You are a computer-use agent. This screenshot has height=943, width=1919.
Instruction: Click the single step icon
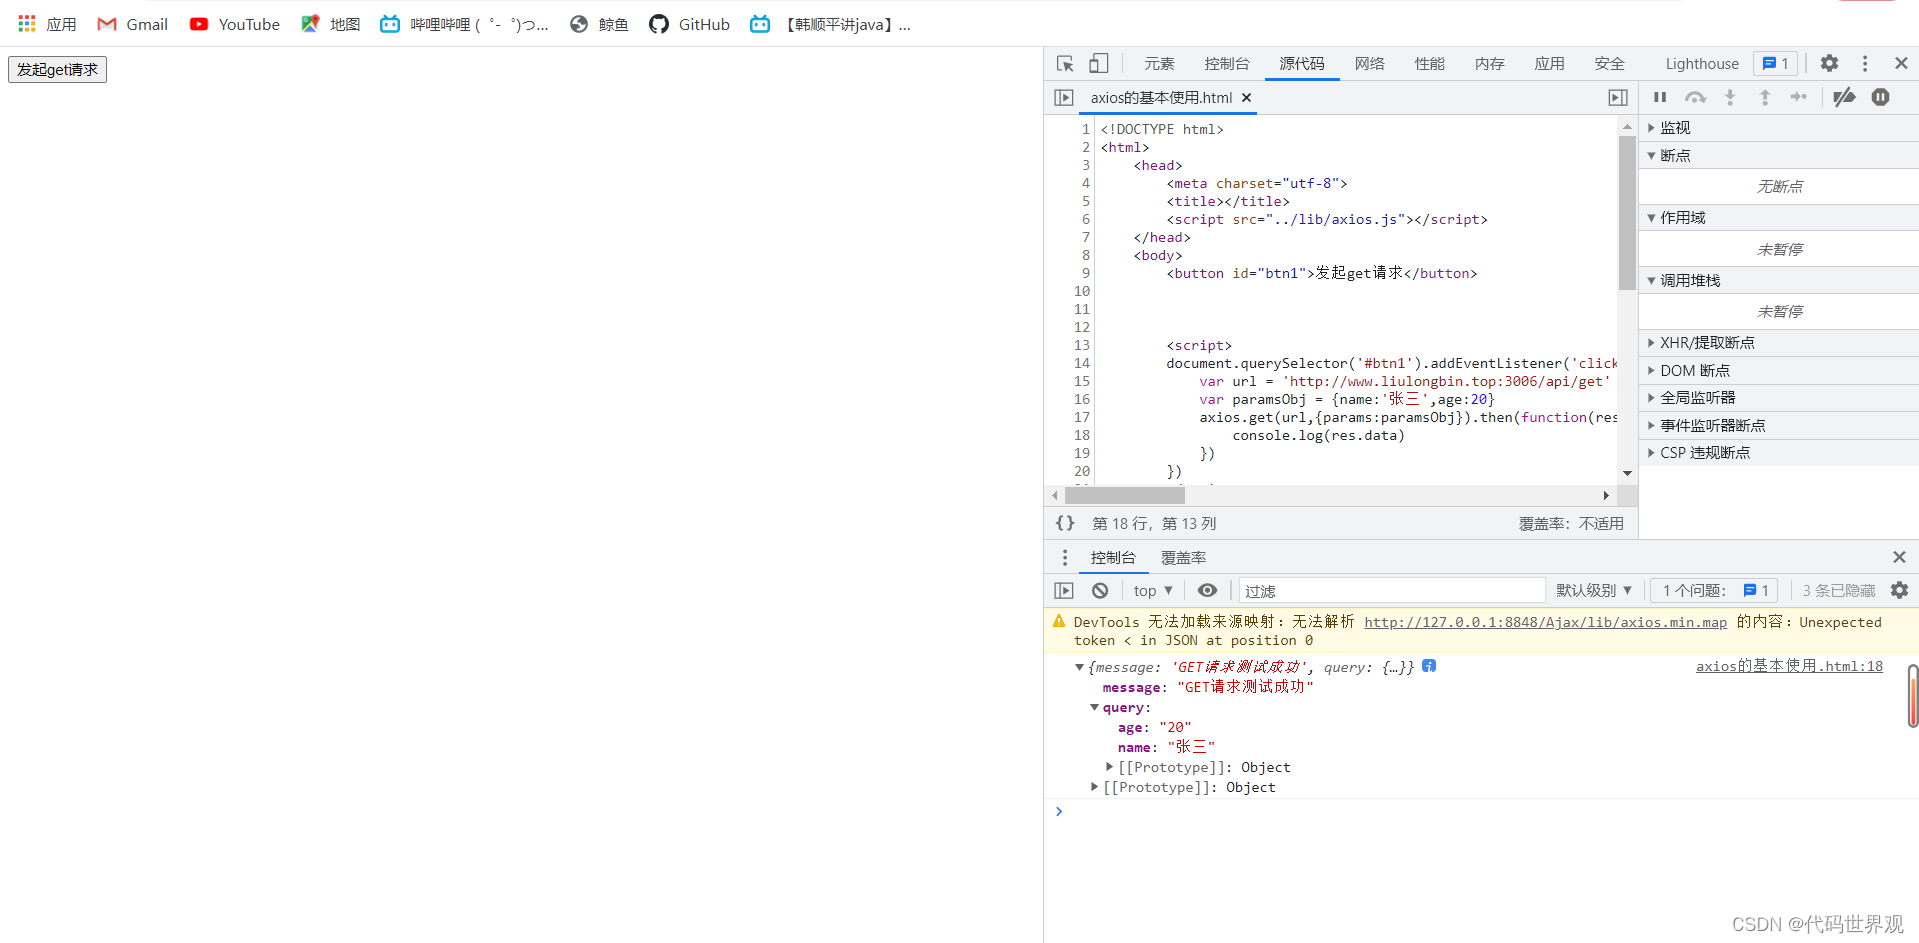1799,97
